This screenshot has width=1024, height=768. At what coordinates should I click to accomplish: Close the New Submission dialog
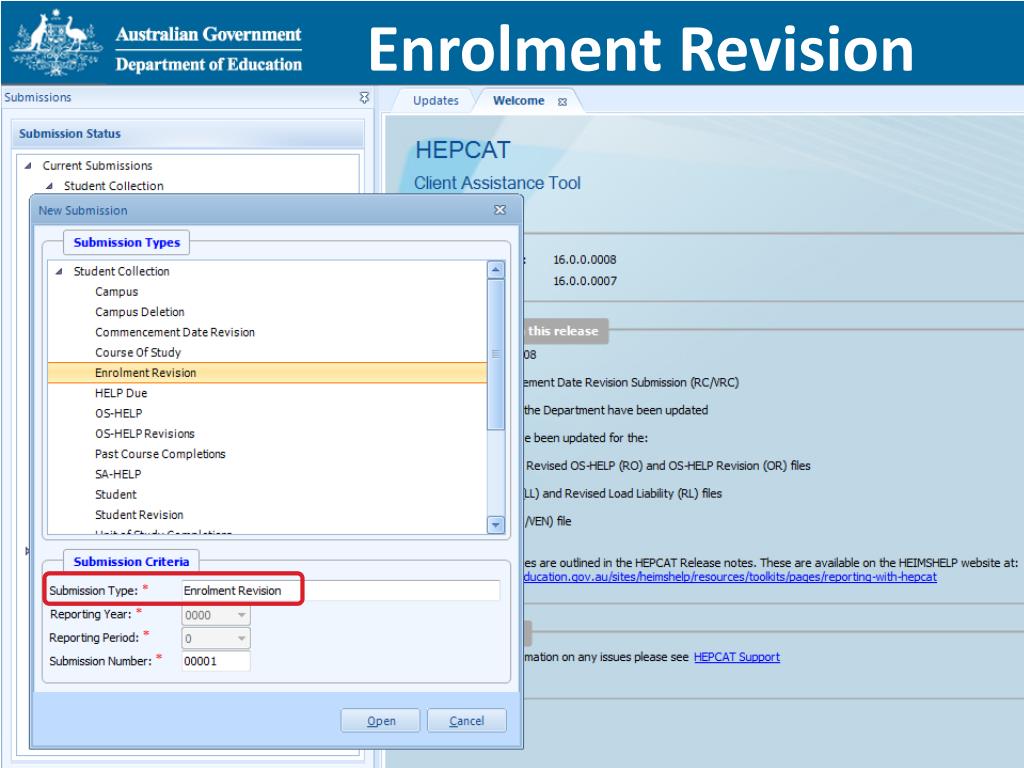[x=500, y=210]
